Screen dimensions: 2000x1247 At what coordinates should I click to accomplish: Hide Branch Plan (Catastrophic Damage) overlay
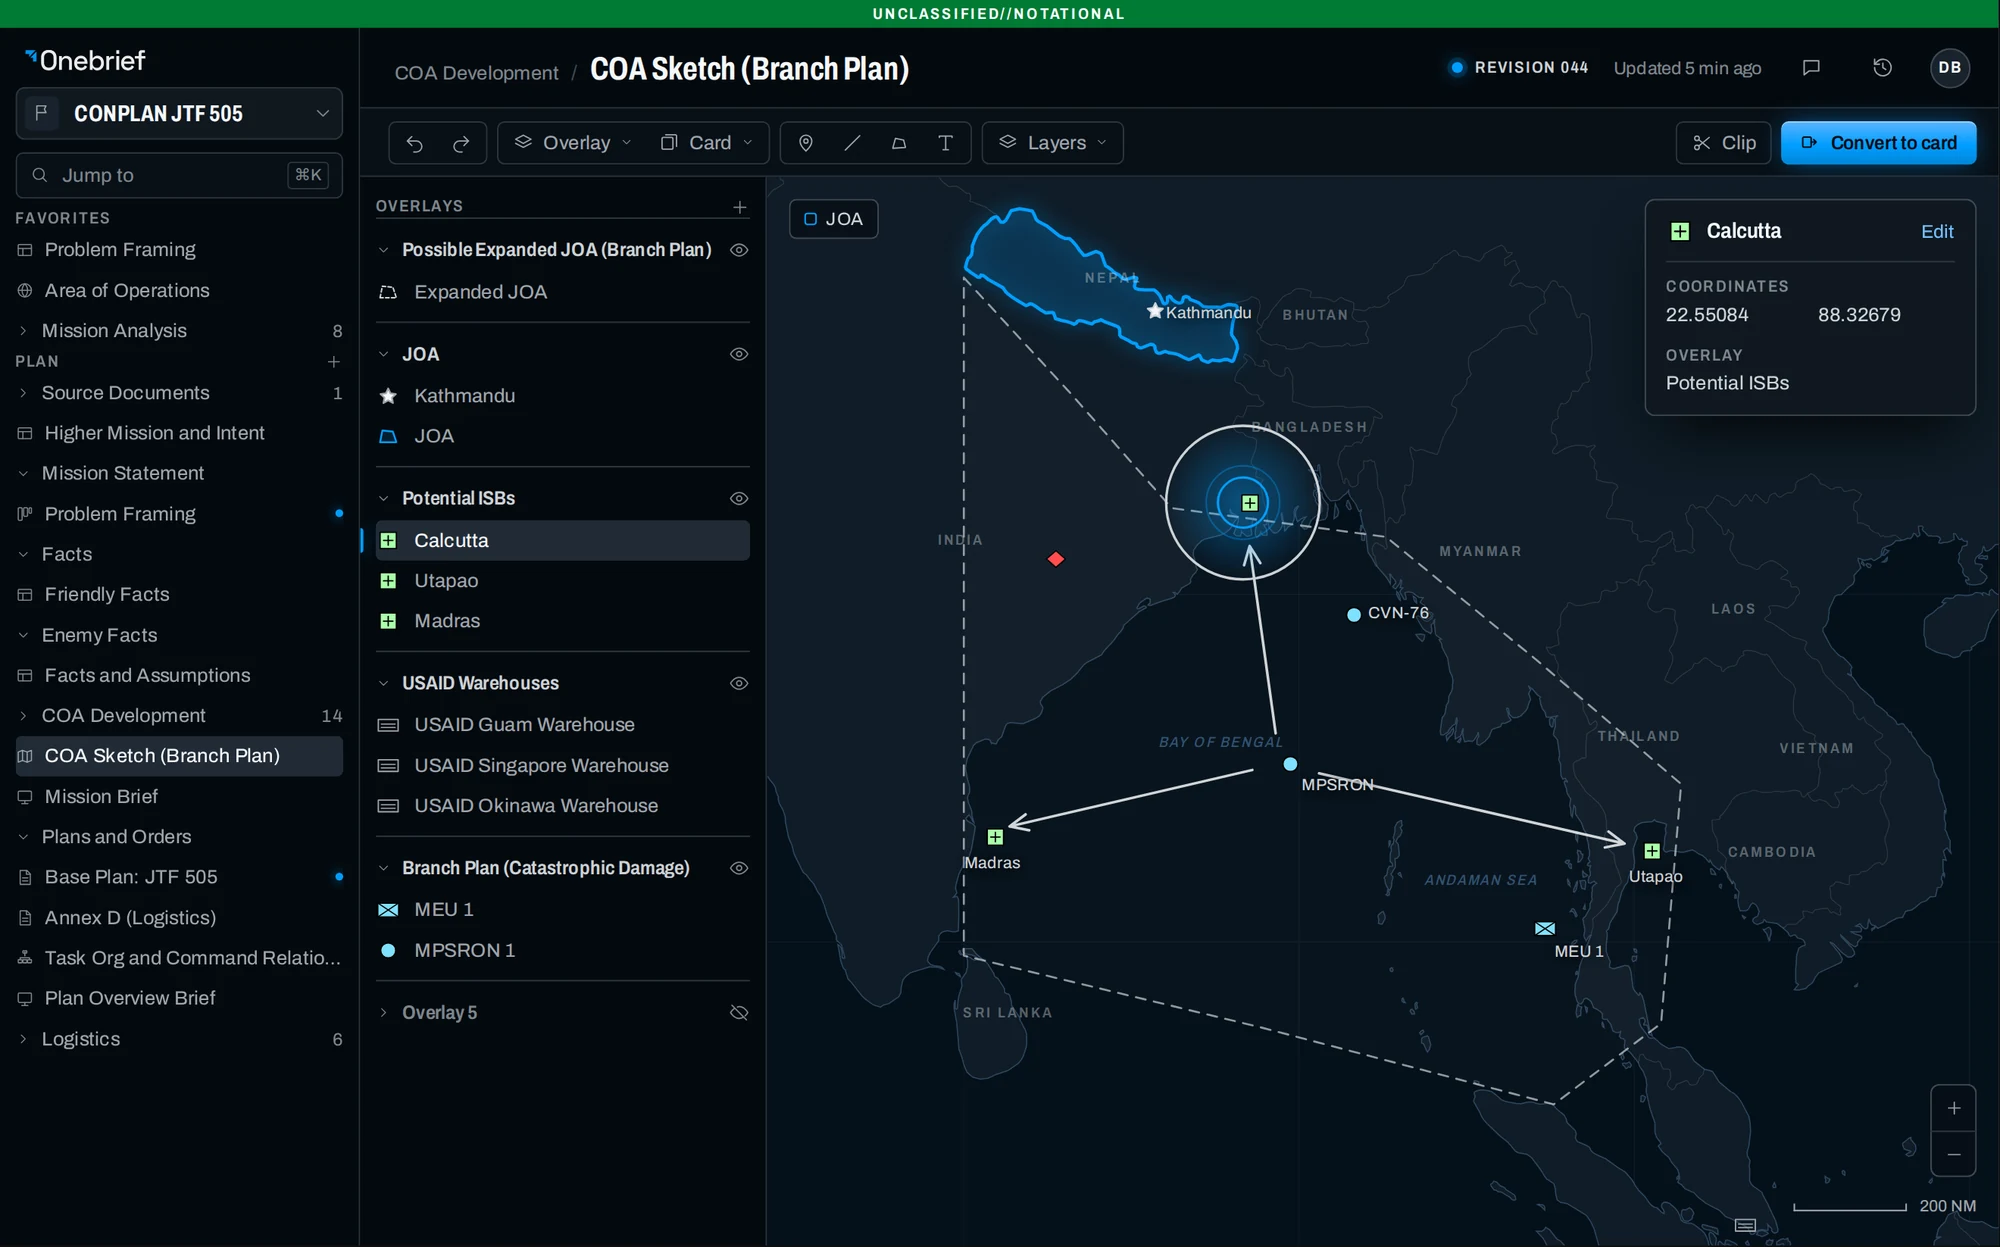pyautogui.click(x=739, y=868)
